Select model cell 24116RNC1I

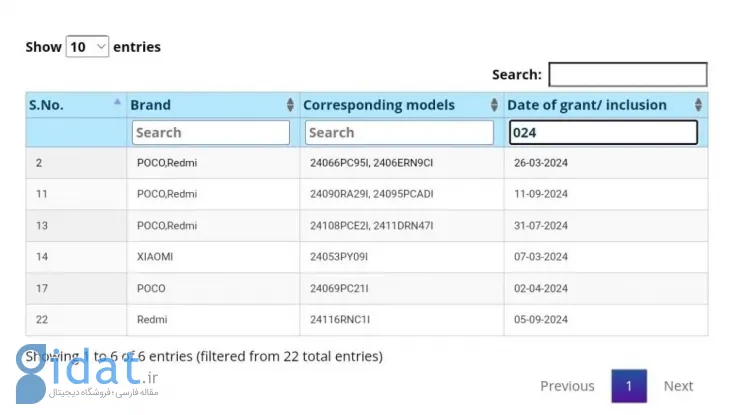340,320
